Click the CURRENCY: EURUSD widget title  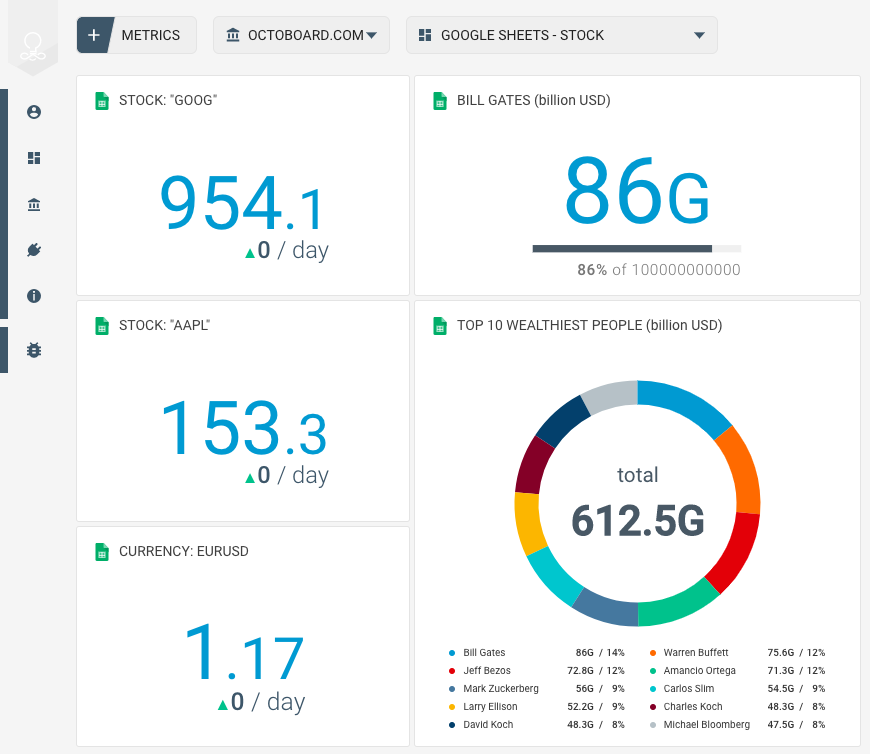[x=184, y=551]
